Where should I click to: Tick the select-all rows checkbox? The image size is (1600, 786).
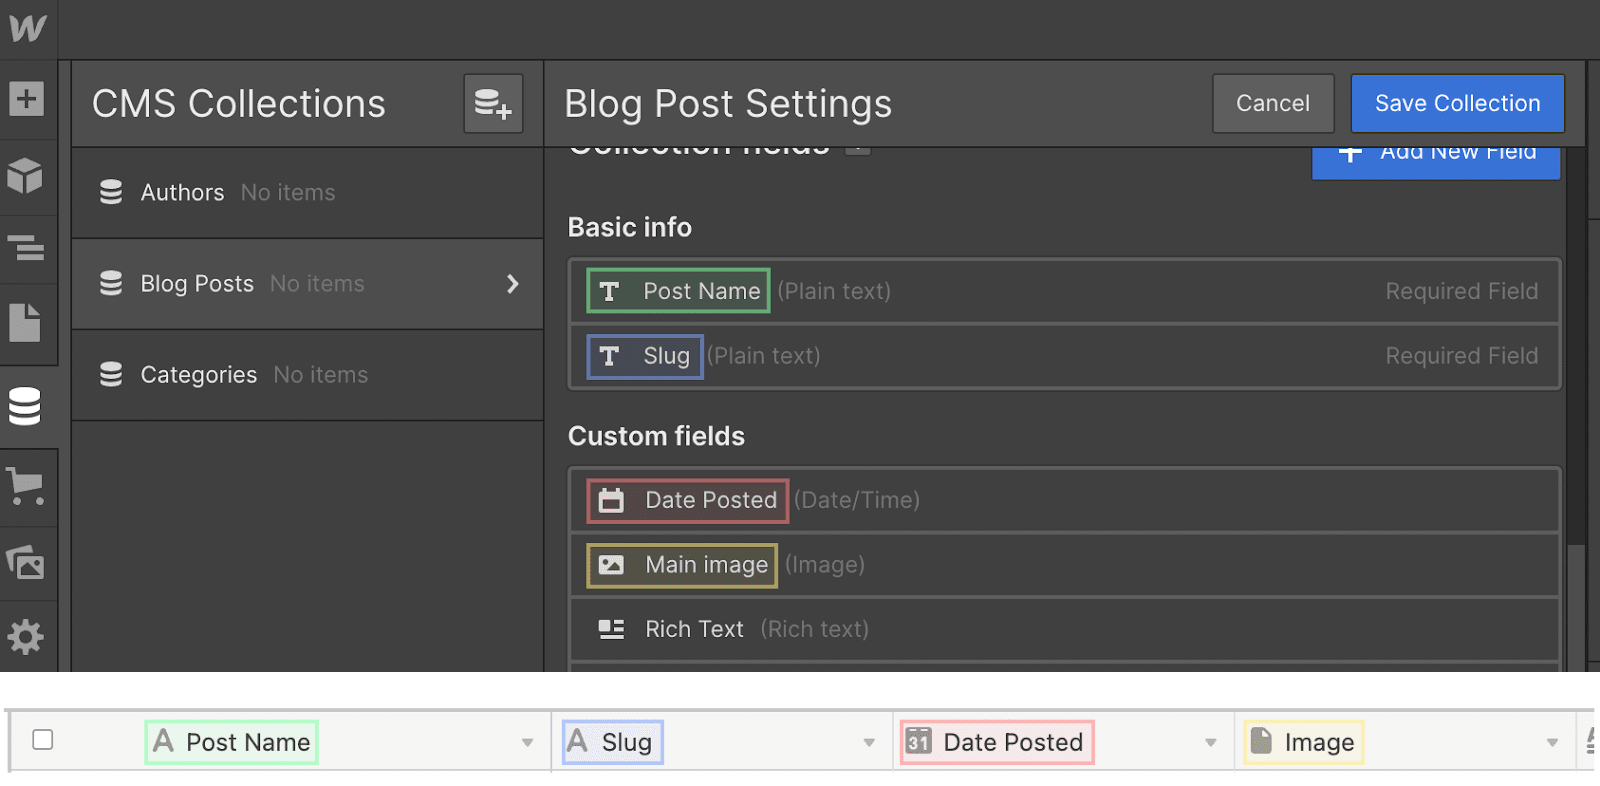(x=43, y=740)
